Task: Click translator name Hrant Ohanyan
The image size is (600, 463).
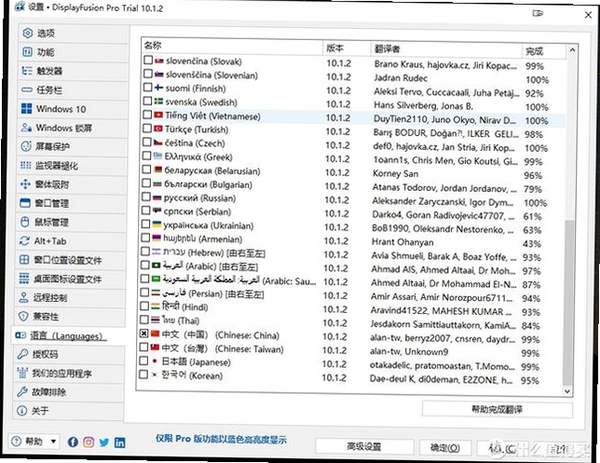Action: (403, 242)
